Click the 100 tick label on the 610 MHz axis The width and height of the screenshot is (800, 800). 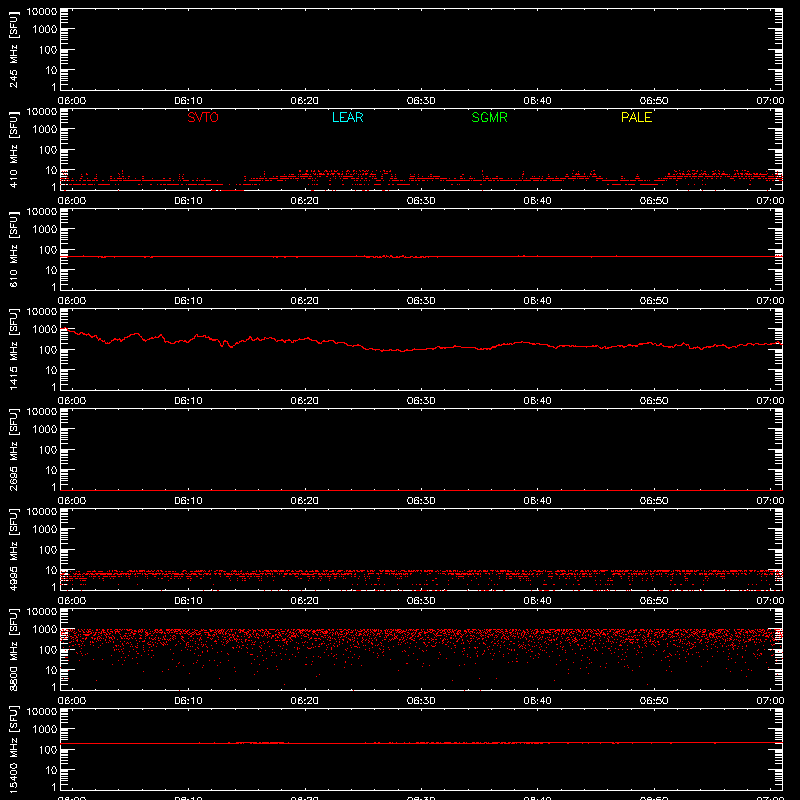click(48, 250)
